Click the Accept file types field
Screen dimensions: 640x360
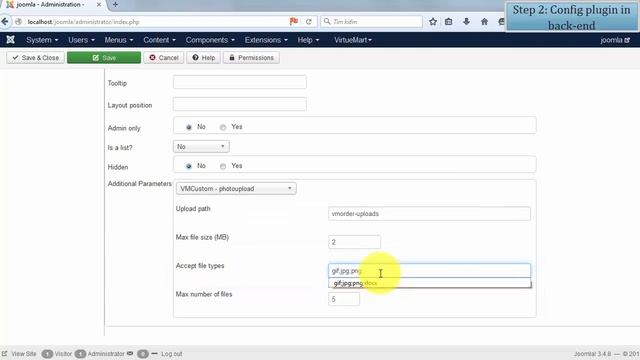(x=429, y=271)
